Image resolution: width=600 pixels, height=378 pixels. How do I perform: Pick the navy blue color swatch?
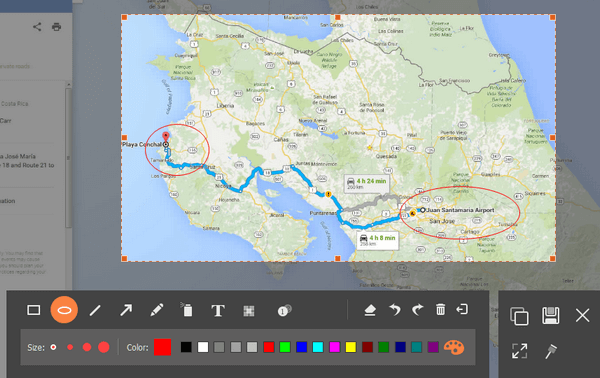400,347
